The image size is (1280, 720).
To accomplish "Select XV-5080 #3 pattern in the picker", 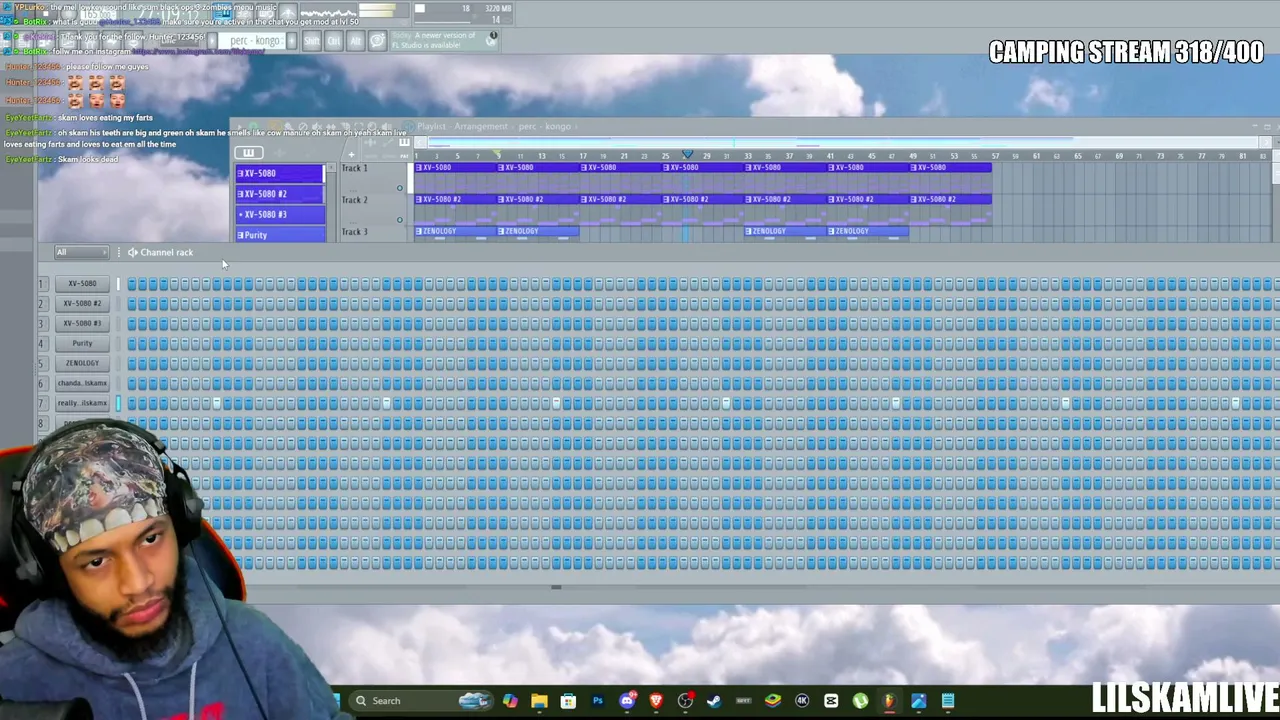I will 280,214.
